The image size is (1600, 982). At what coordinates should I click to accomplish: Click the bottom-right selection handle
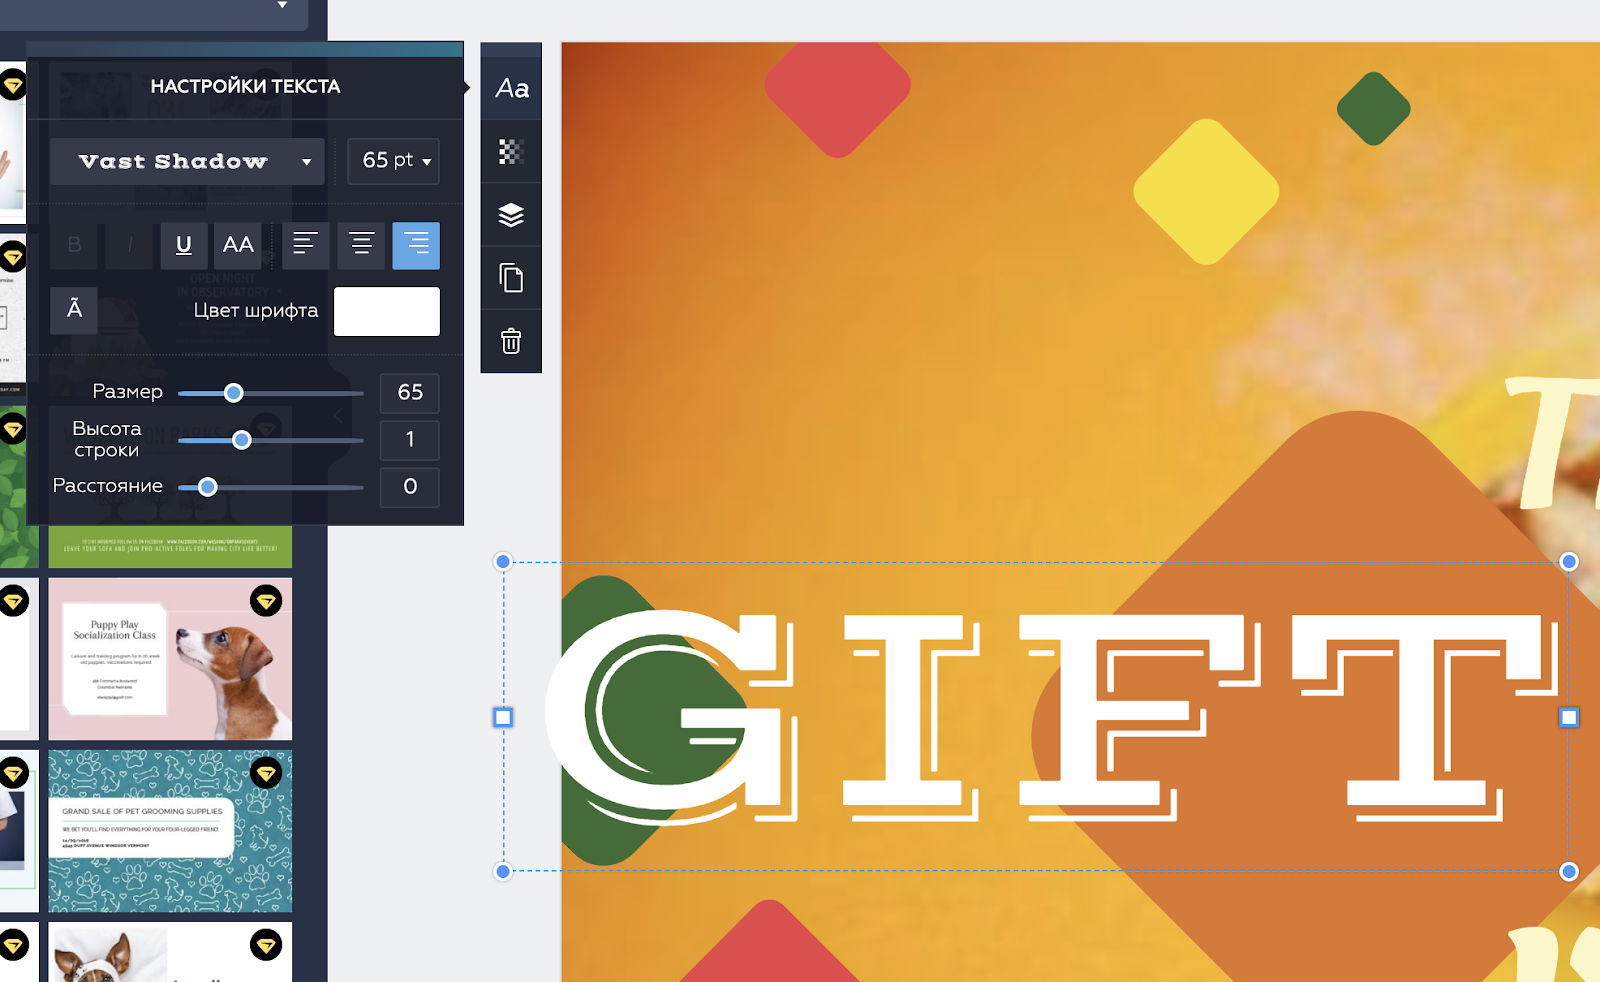(1569, 872)
